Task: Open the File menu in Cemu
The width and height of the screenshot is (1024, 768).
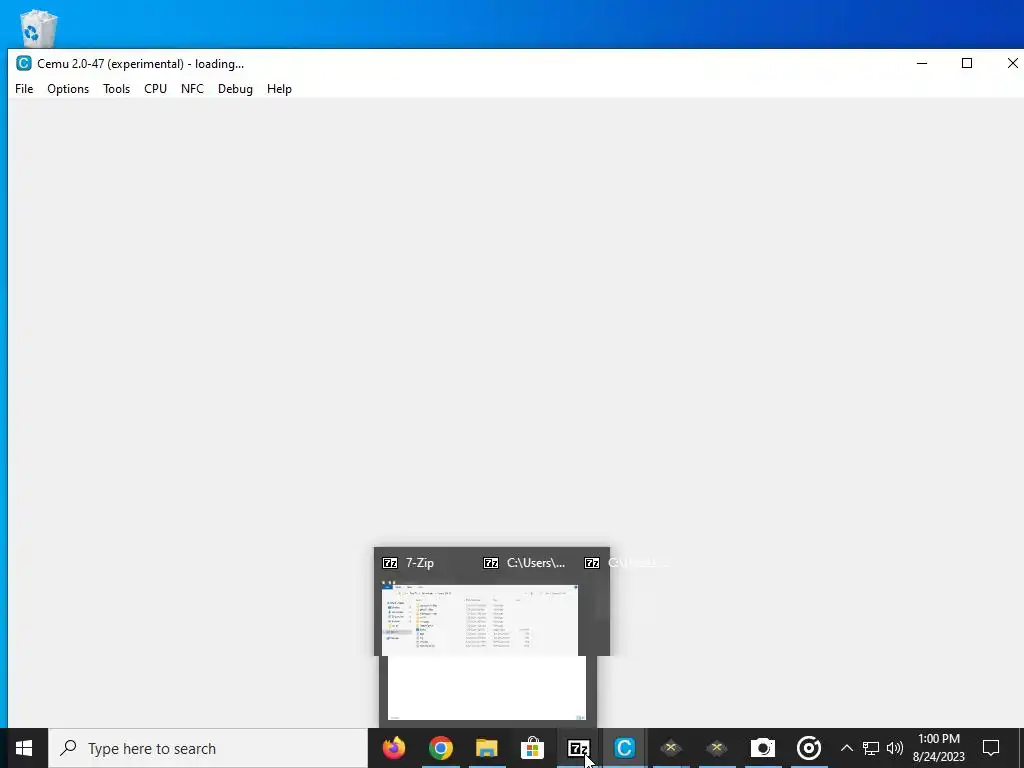Action: (24, 89)
